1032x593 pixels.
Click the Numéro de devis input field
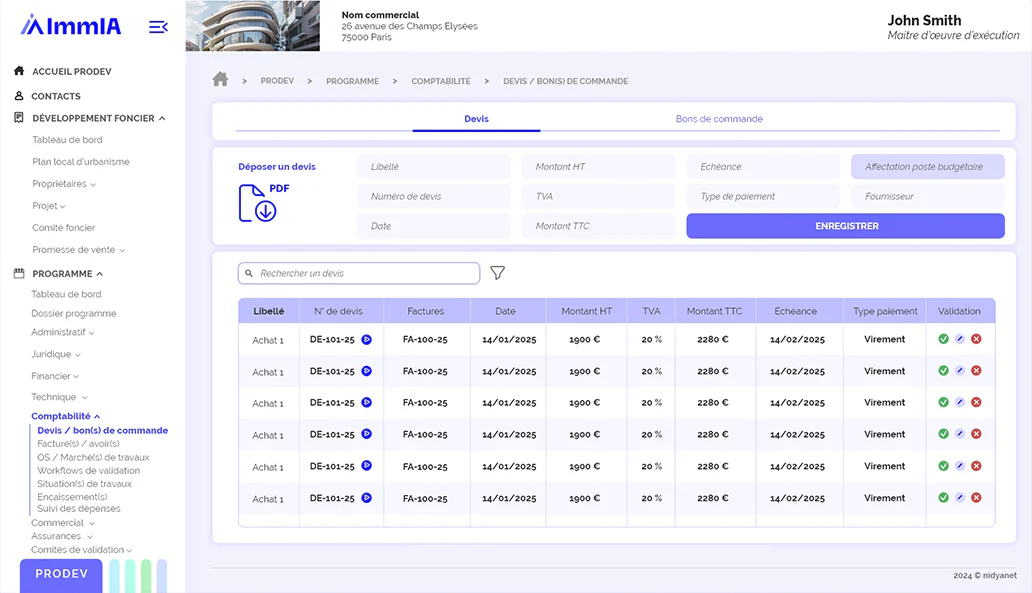(x=433, y=196)
